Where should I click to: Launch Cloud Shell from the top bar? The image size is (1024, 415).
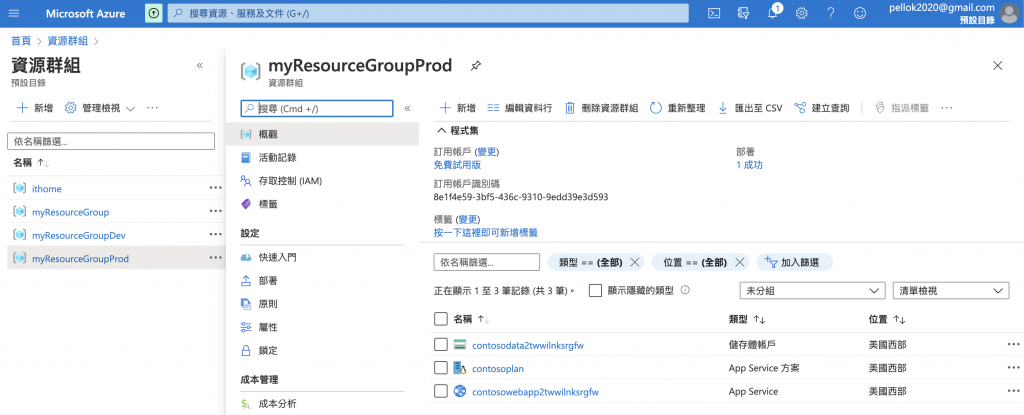pyautogui.click(x=715, y=13)
